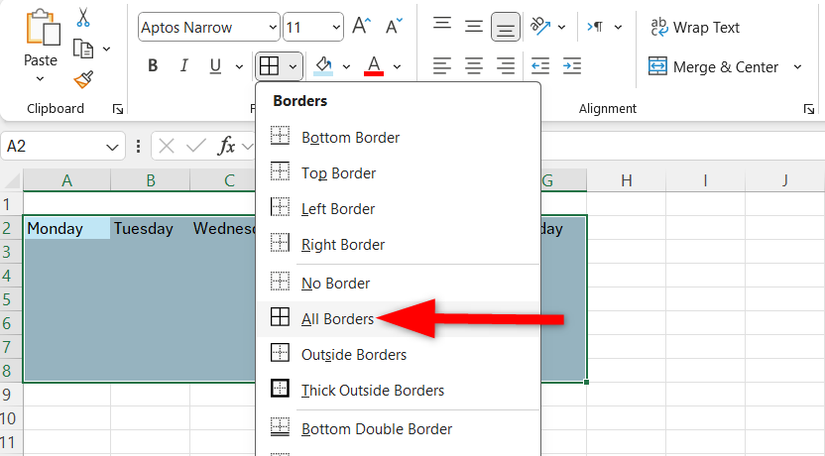Screen dimensions: 825x456
Task: Choose Right Border from menu
Action: (x=398, y=245)
